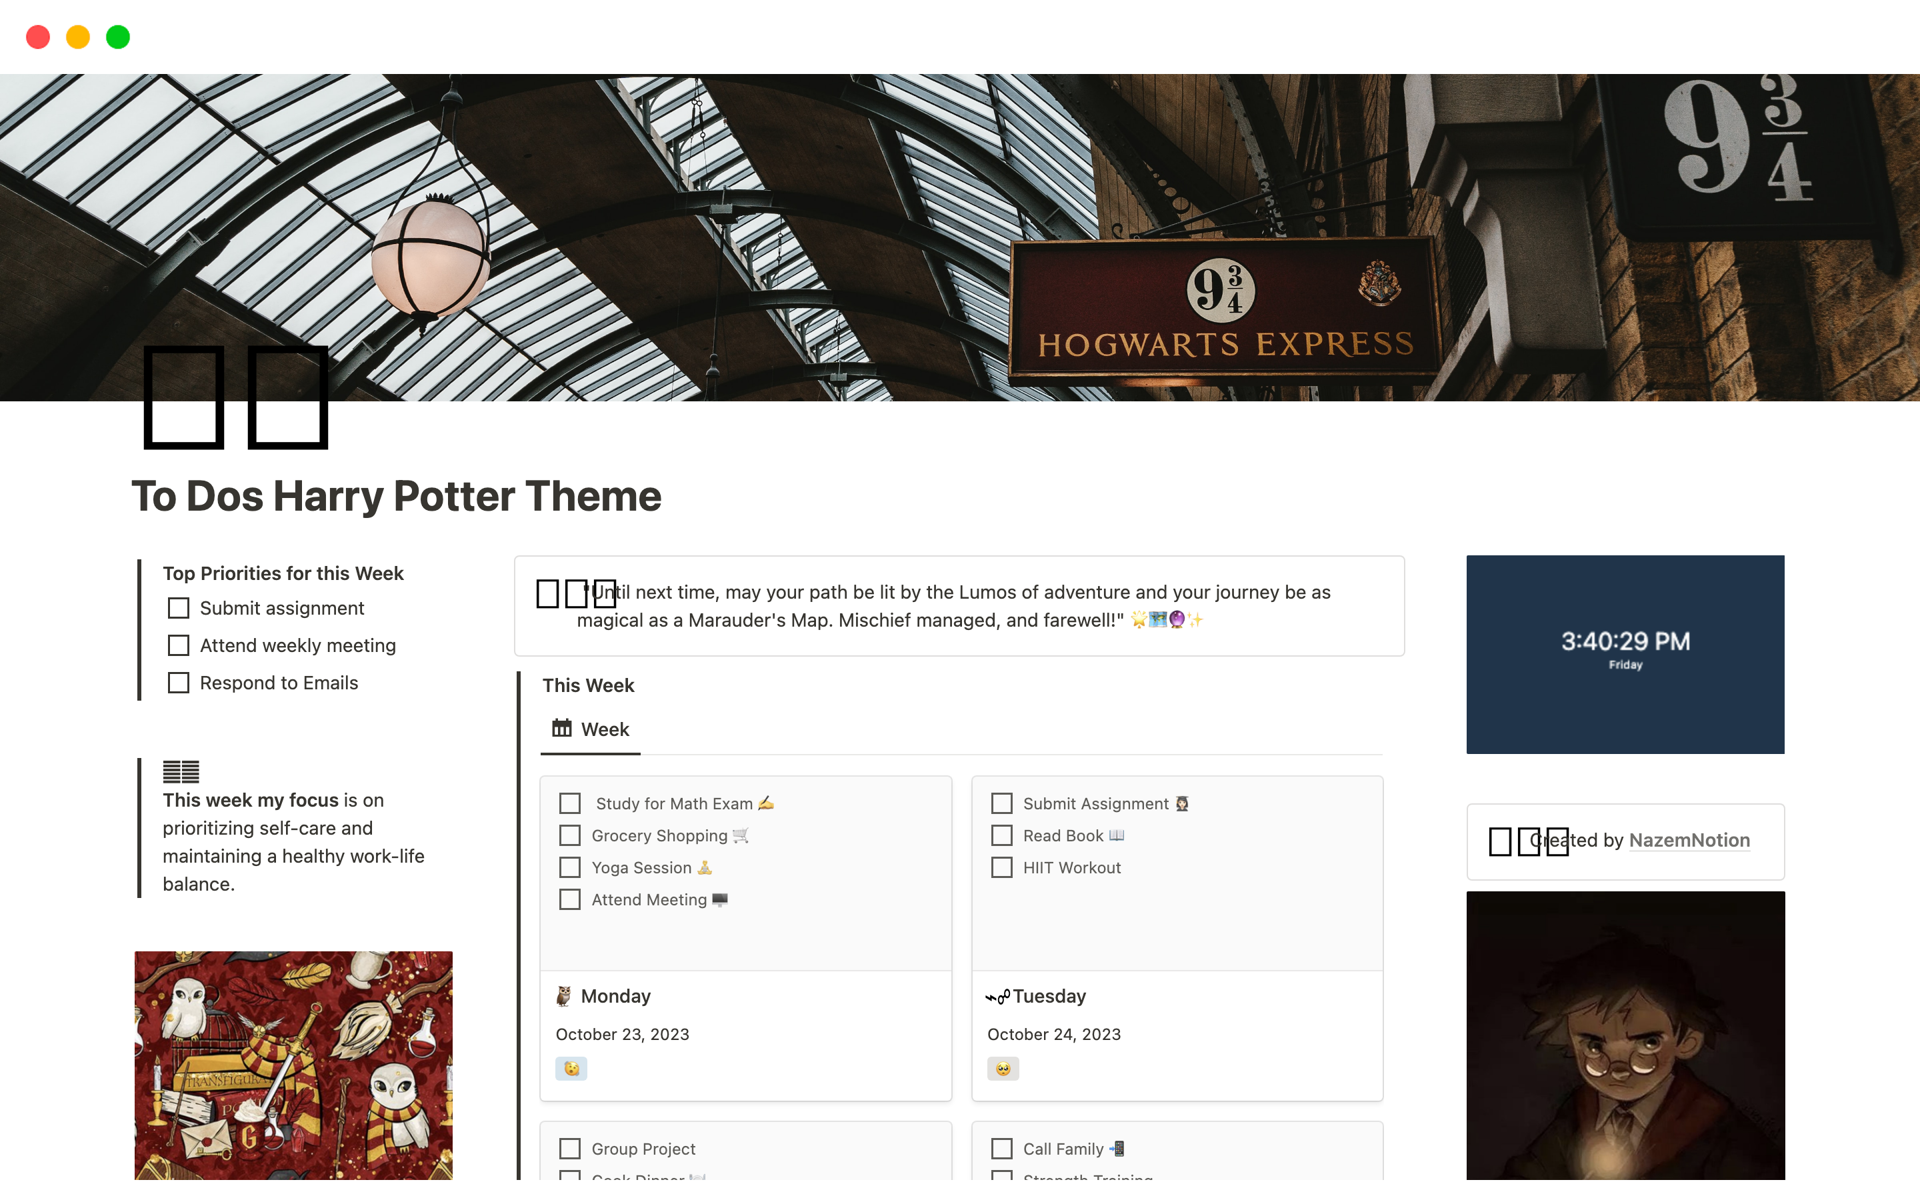1920x1200 pixels.
Task: Click the clock widget showing Friday
Action: pos(1625,654)
